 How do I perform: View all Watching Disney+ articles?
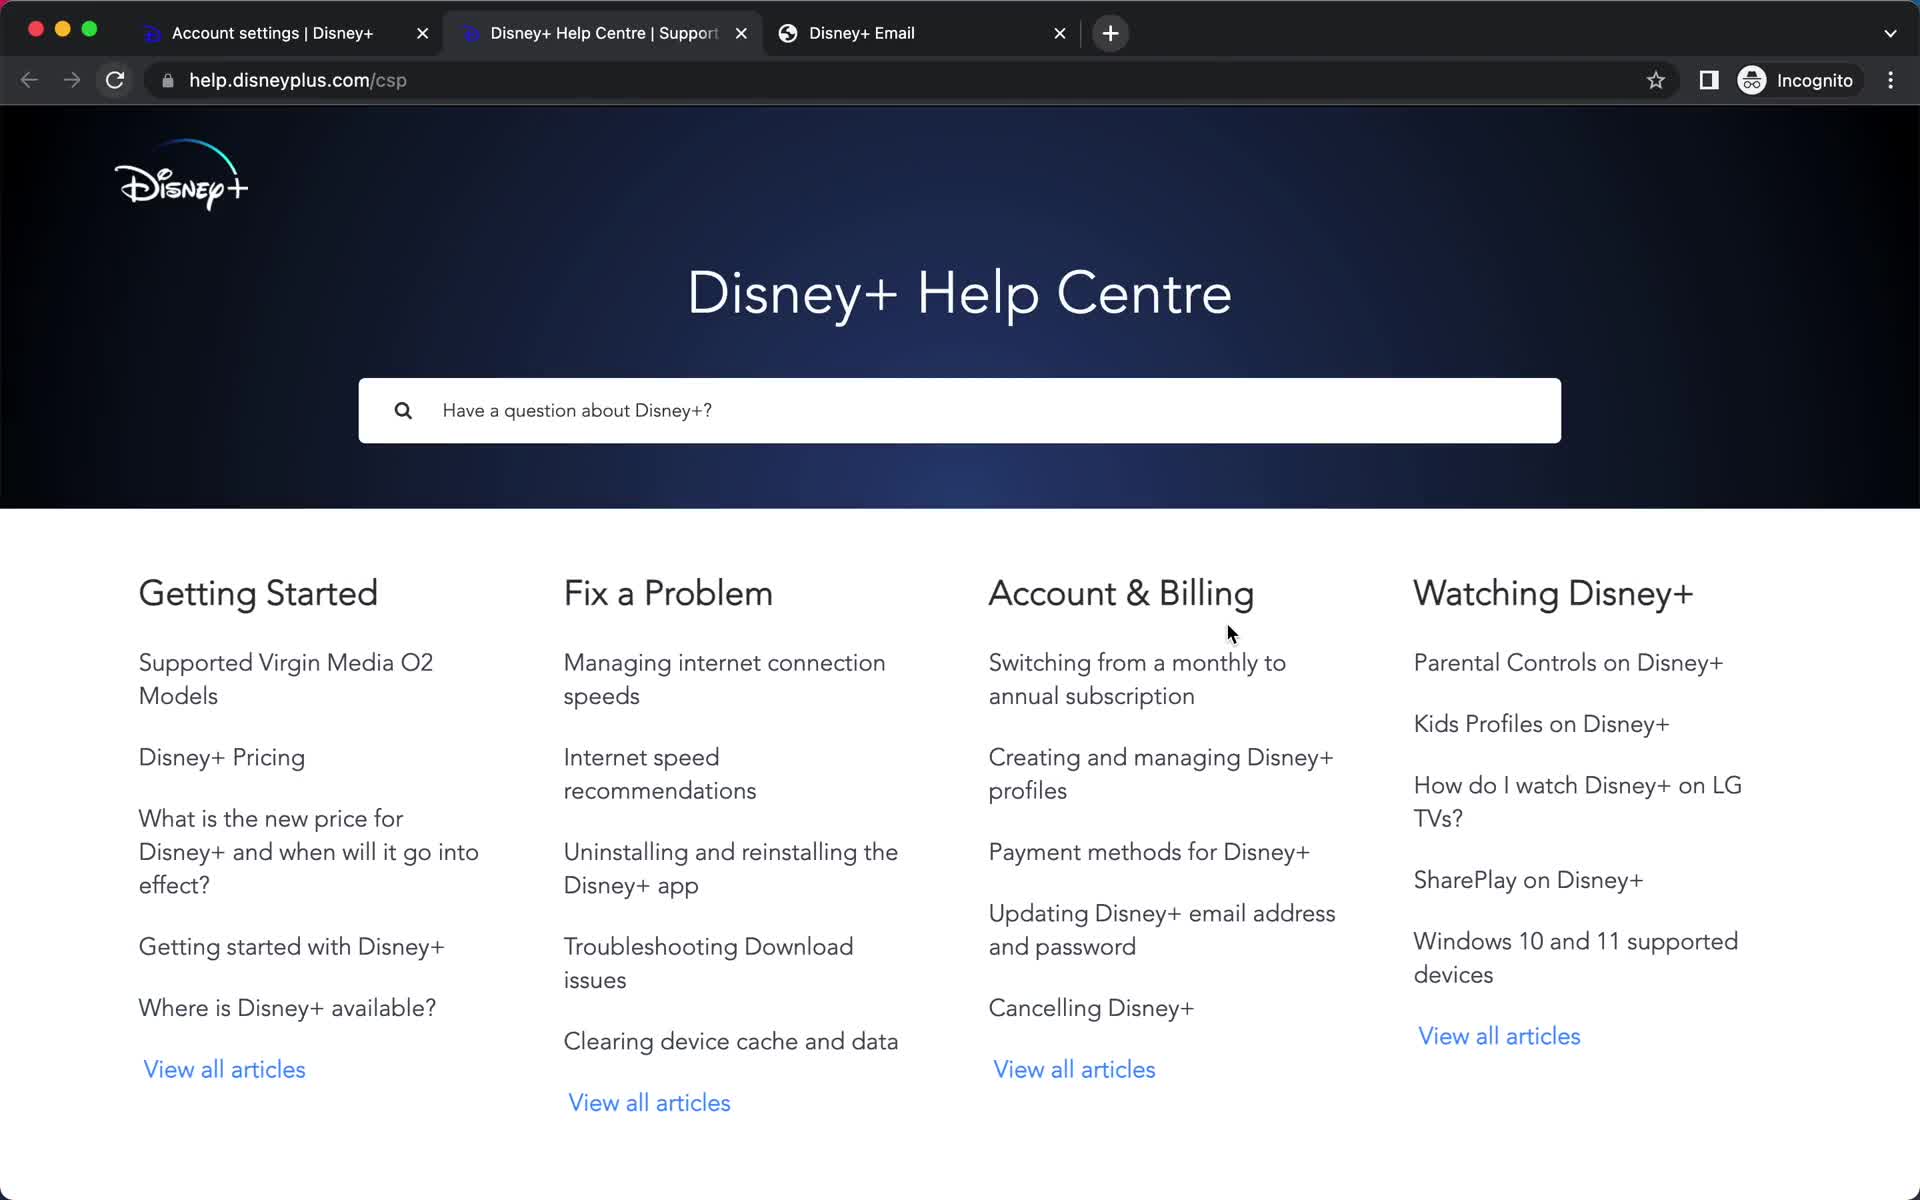pos(1499,1036)
